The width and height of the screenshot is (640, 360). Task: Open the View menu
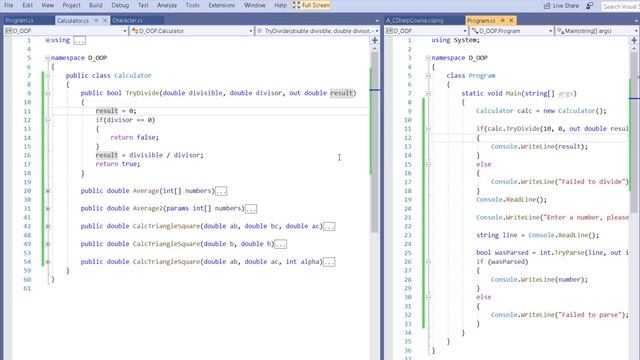47,5
